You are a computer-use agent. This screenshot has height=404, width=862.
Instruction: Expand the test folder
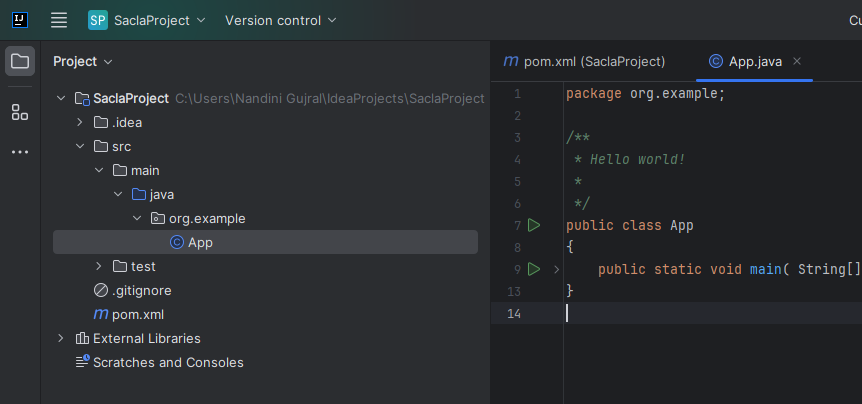click(x=99, y=266)
